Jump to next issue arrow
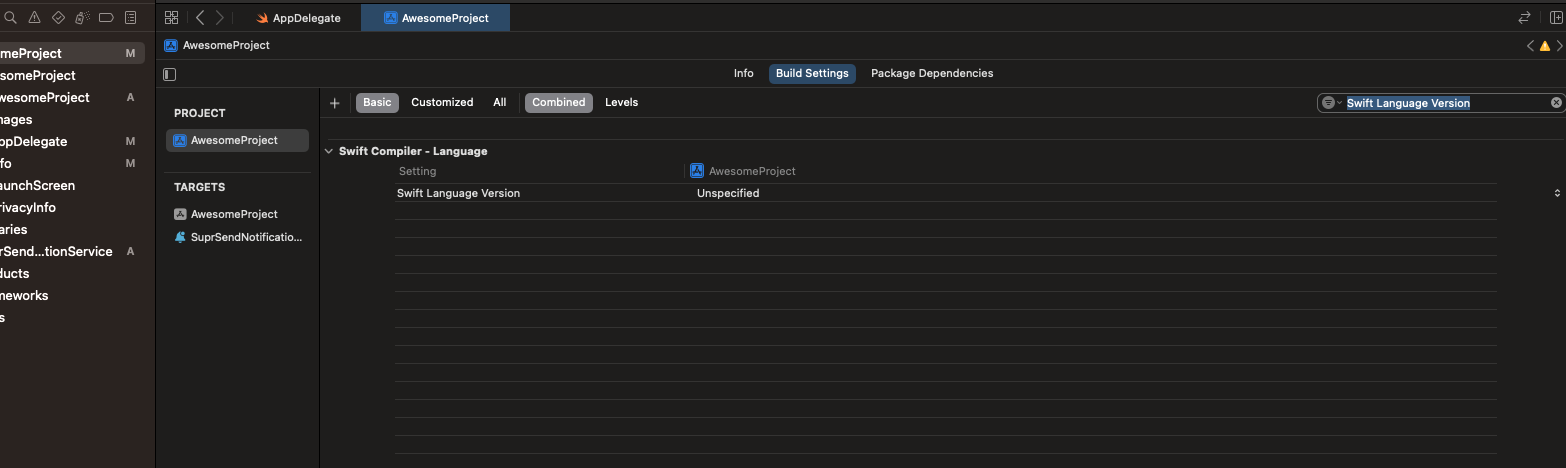This screenshot has width=1566, height=468. point(1559,46)
